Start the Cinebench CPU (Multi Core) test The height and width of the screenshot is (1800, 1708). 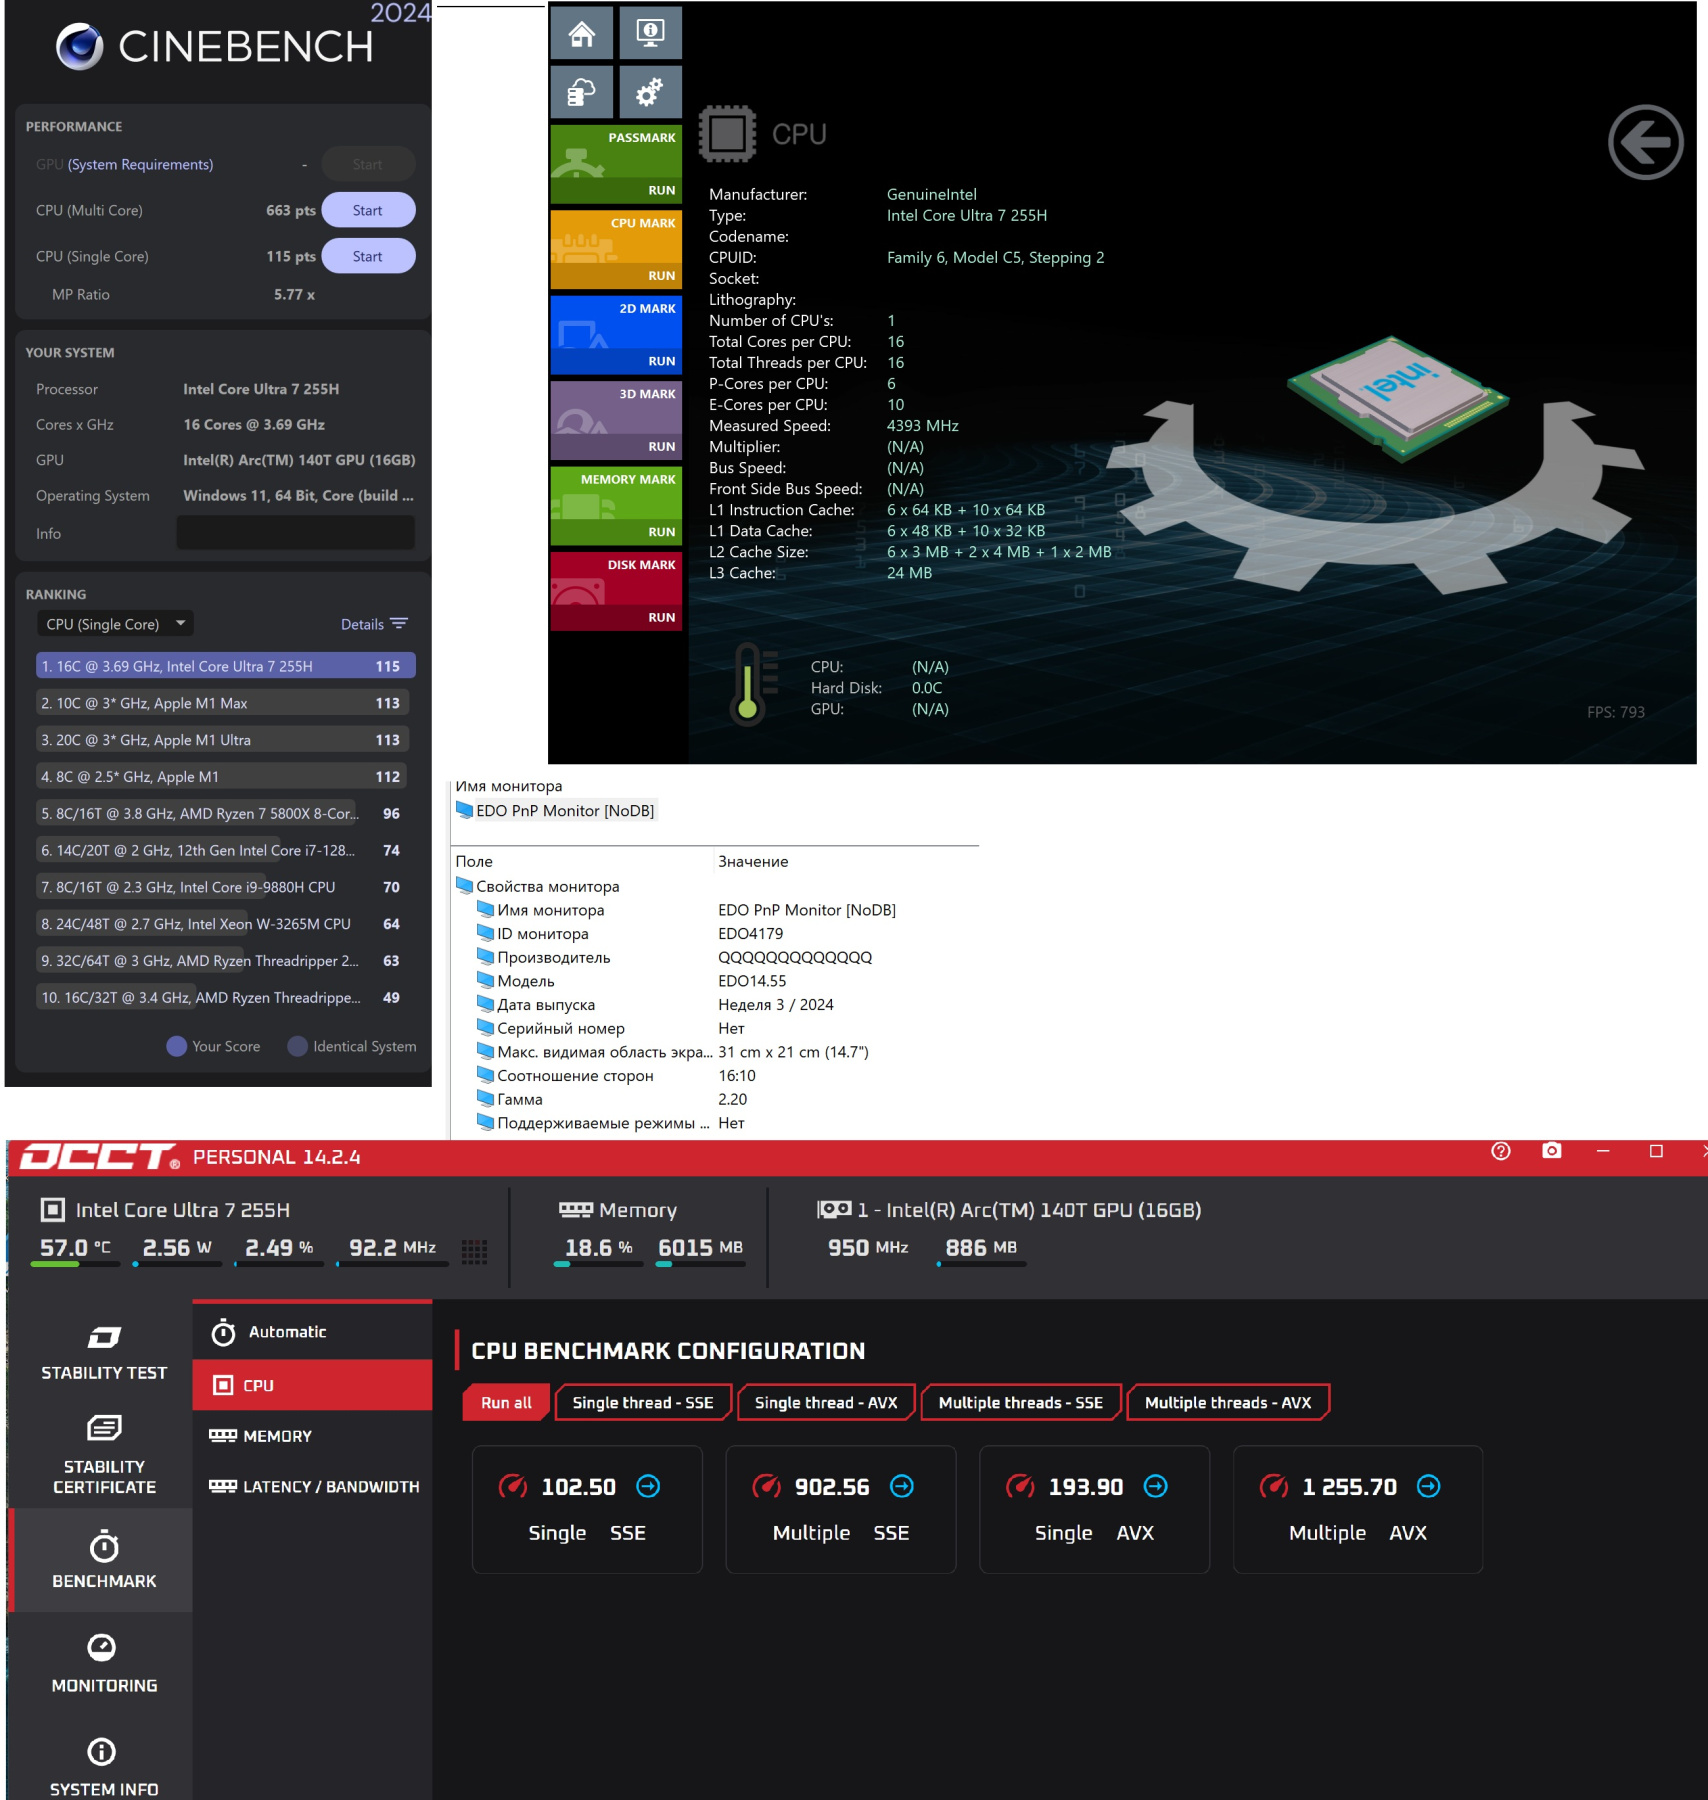[367, 210]
